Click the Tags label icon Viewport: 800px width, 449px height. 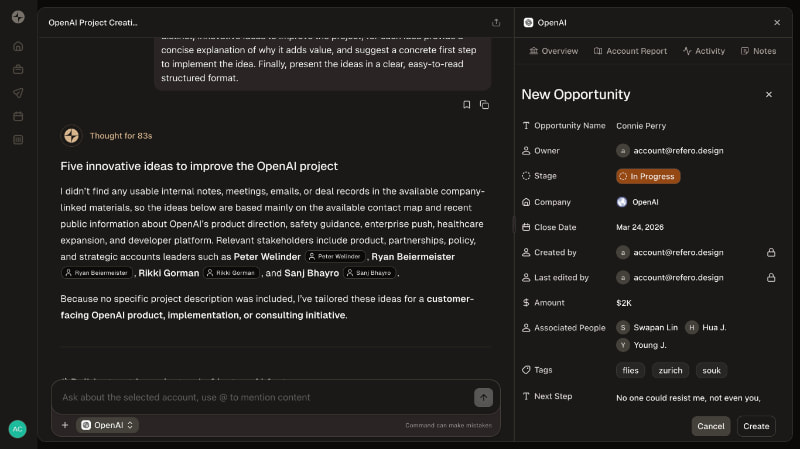click(526, 370)
